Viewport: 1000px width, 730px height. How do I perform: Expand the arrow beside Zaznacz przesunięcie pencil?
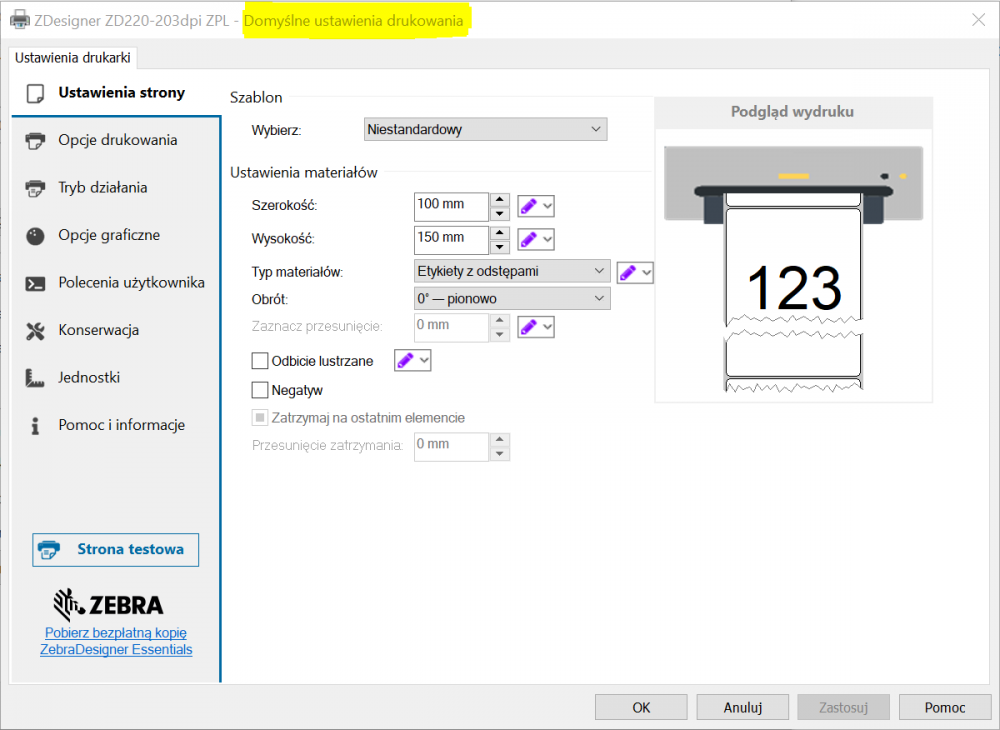[x=547, y=327]
